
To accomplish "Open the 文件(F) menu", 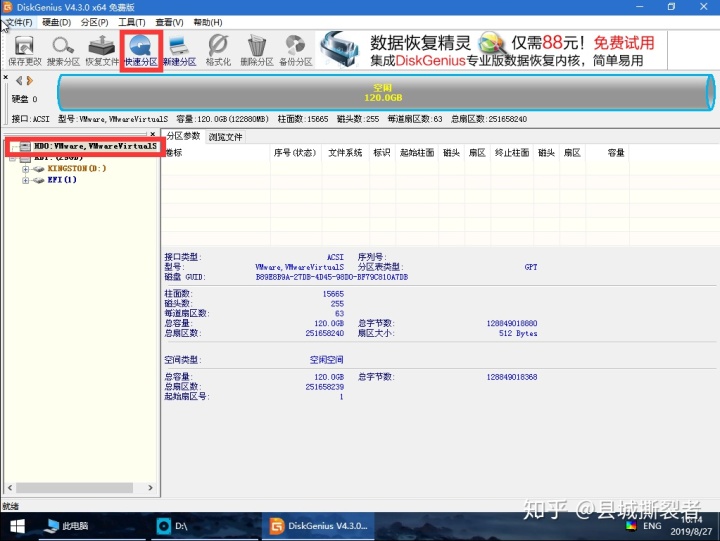I will pyautogui.click(x=19, y=23).
